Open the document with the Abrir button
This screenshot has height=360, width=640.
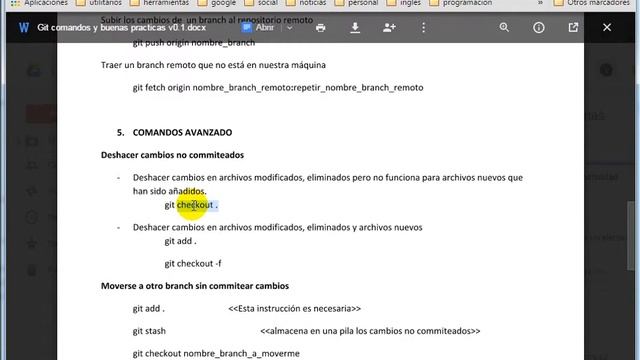258,27
